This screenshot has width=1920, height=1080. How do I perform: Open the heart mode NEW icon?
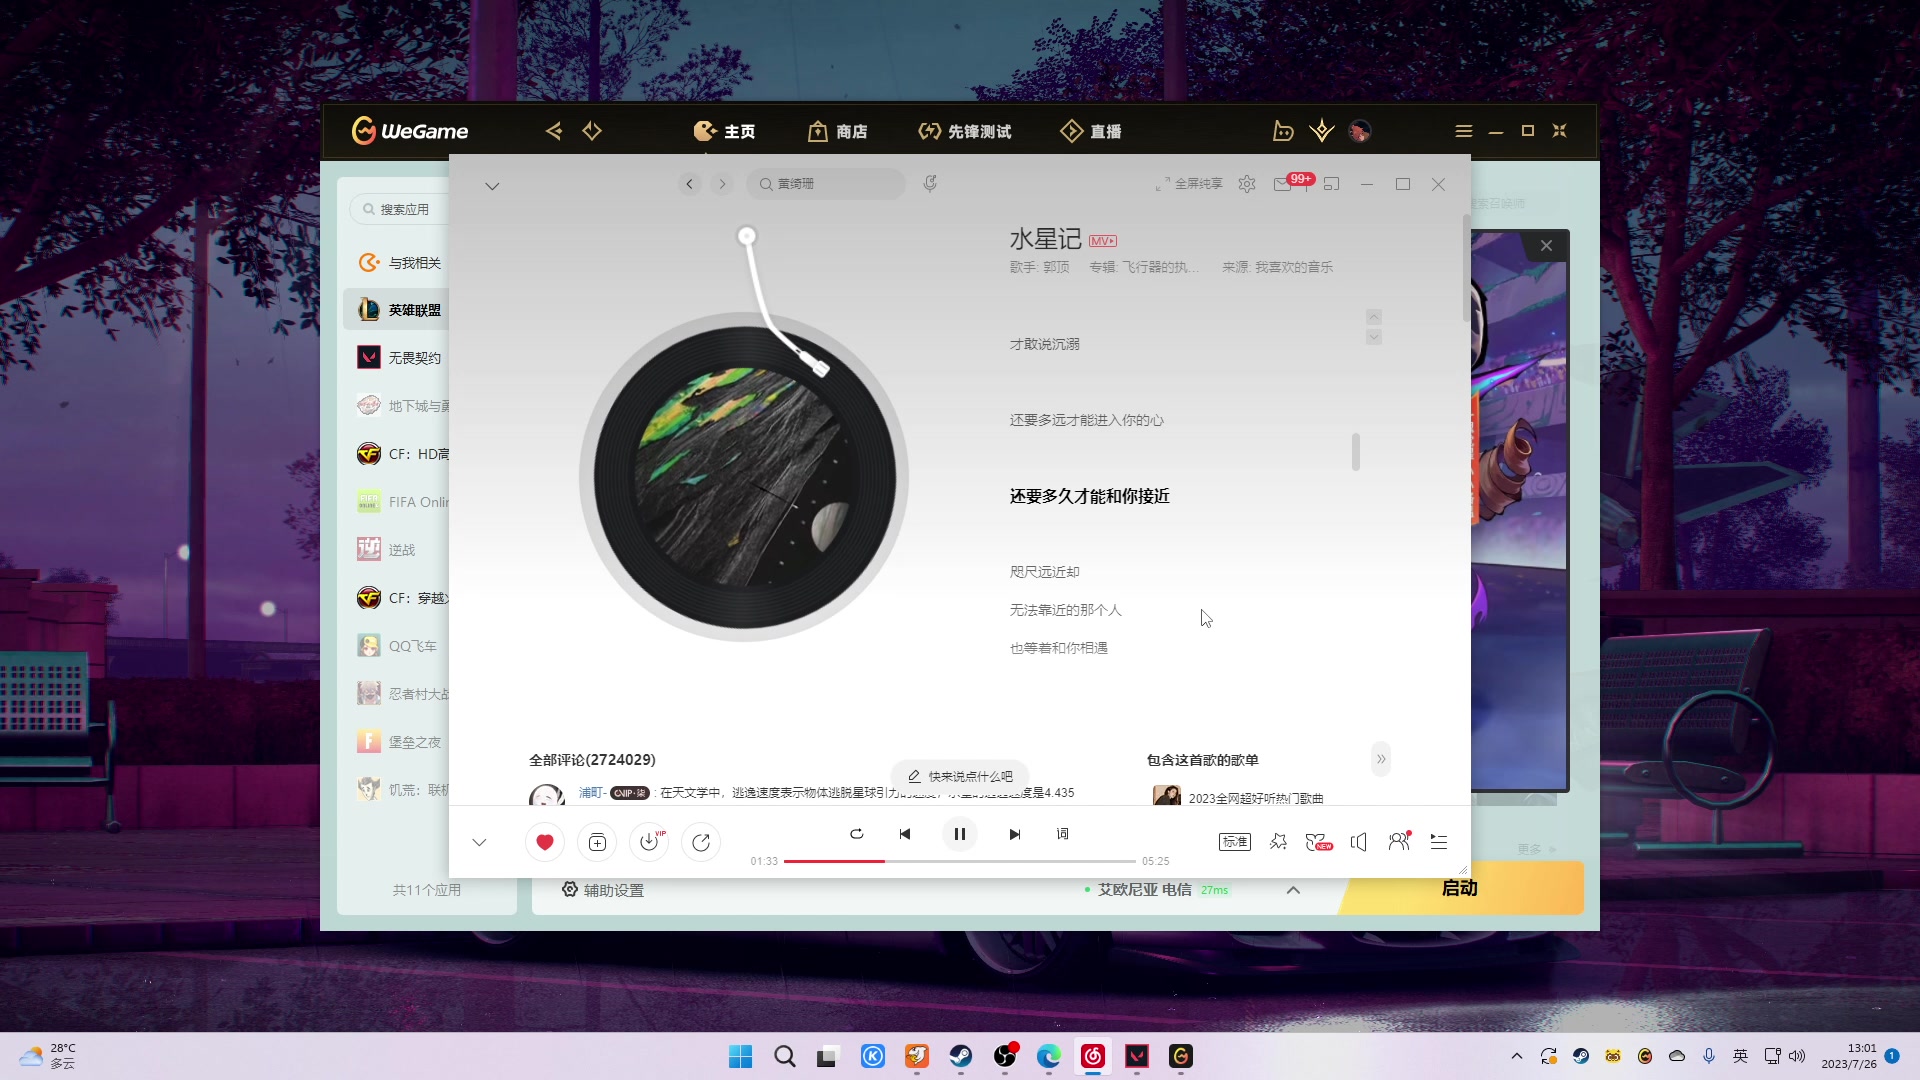pos(1319,842)
